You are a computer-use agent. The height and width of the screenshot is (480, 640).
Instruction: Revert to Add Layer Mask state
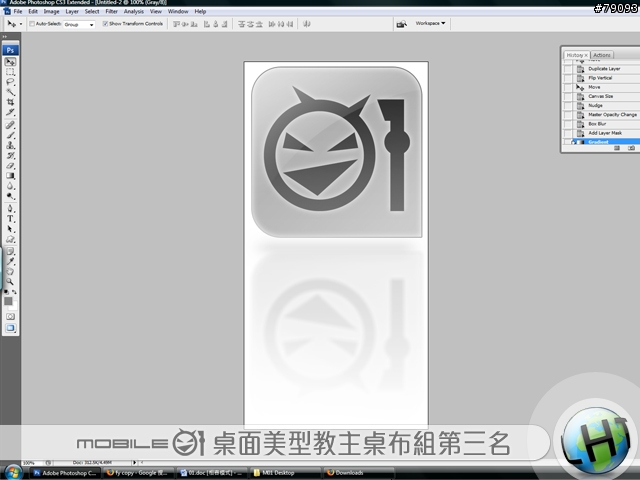[x=607, y=133]
